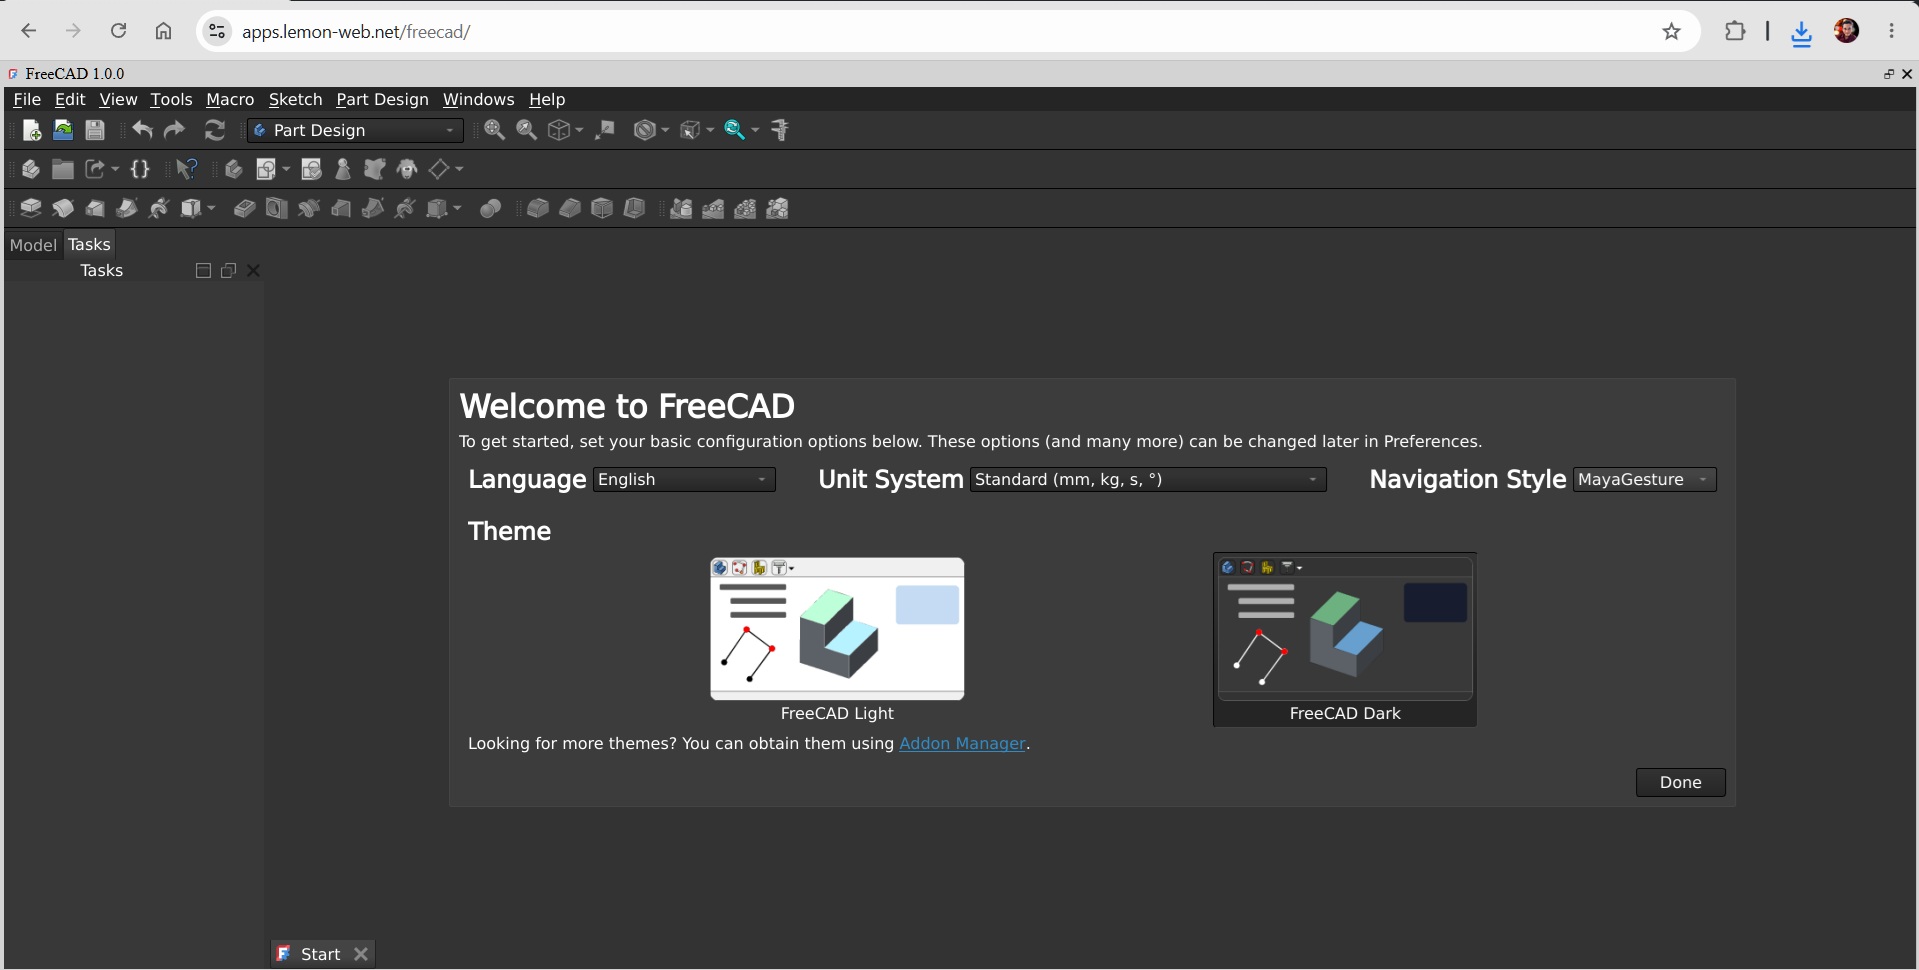Expand the standard views cube dropdown arrow
Image resolution: width=1919 pixels, height=970 pixels.
(x=579, y=130)
